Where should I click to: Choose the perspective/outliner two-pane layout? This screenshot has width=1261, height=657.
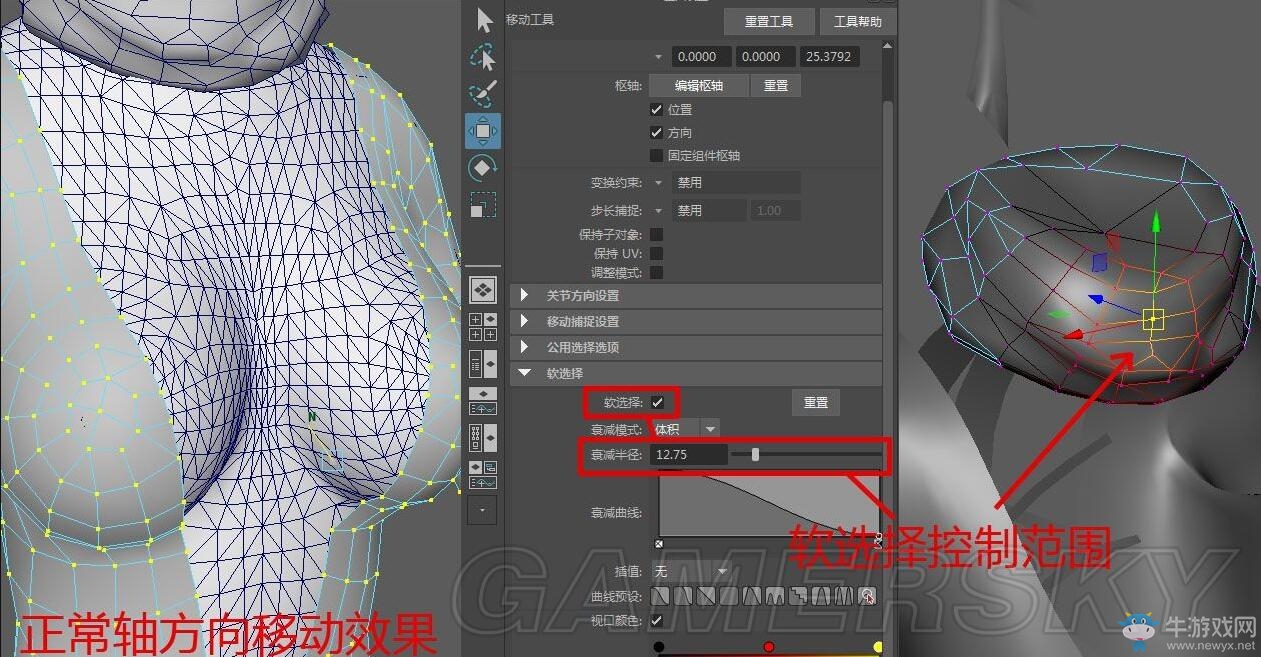483,363
